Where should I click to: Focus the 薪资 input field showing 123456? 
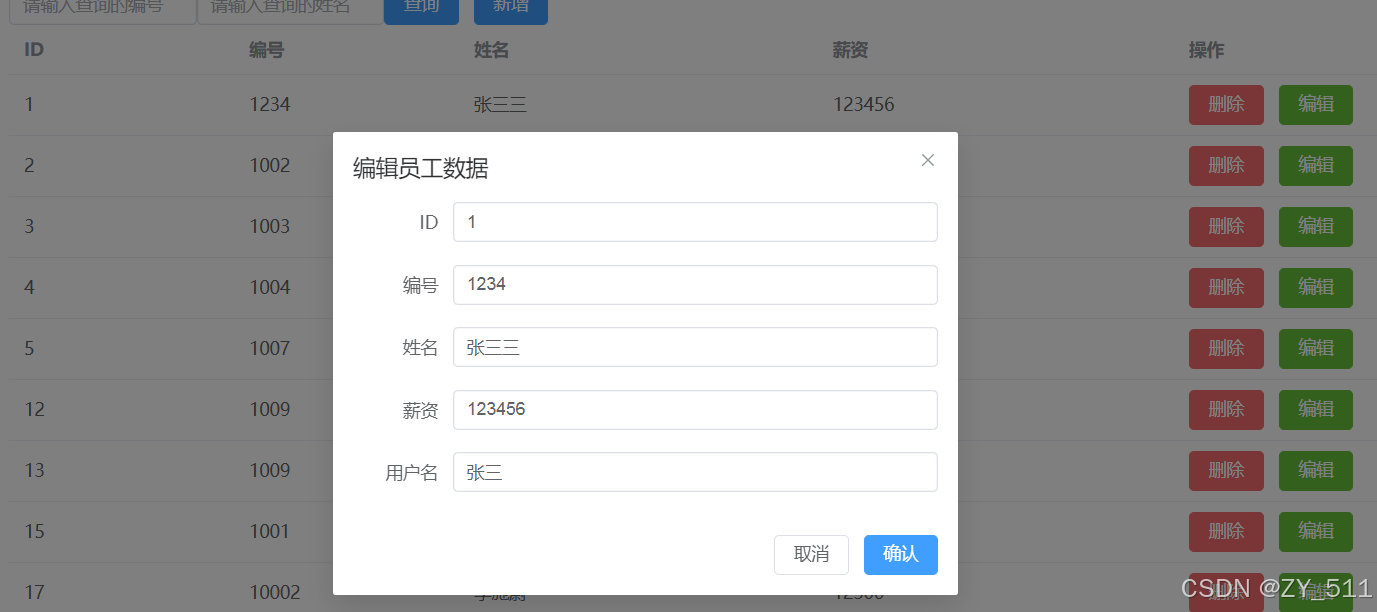(x=695, y=410)
